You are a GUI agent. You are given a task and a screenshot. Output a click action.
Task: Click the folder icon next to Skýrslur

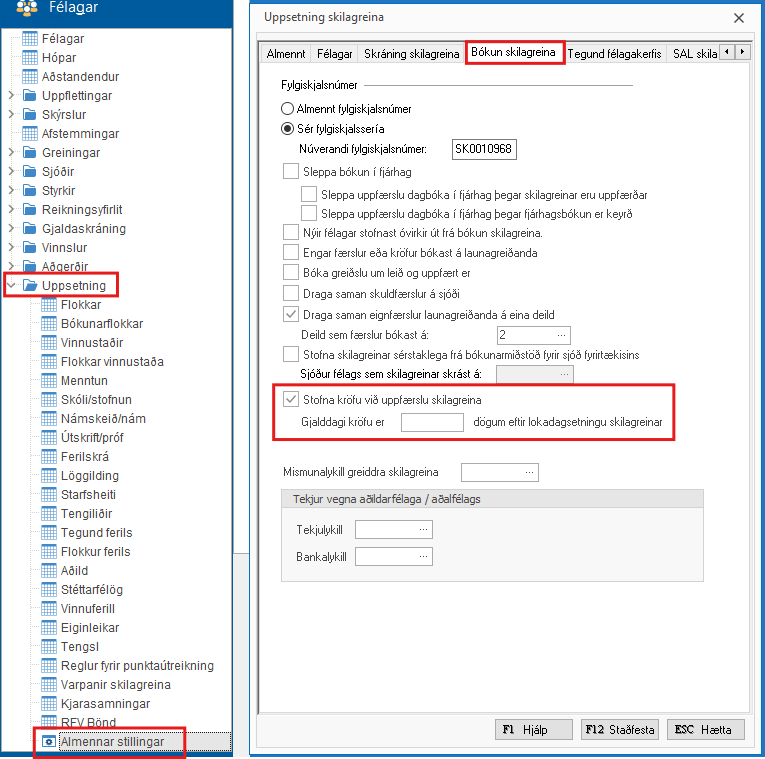coord(30,115)
